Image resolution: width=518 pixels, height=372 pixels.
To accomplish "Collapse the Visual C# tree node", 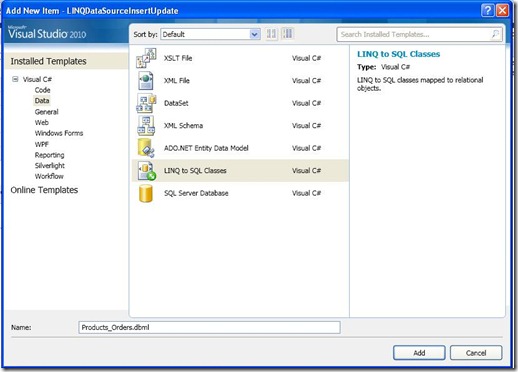I will click(x=15, y=79).
